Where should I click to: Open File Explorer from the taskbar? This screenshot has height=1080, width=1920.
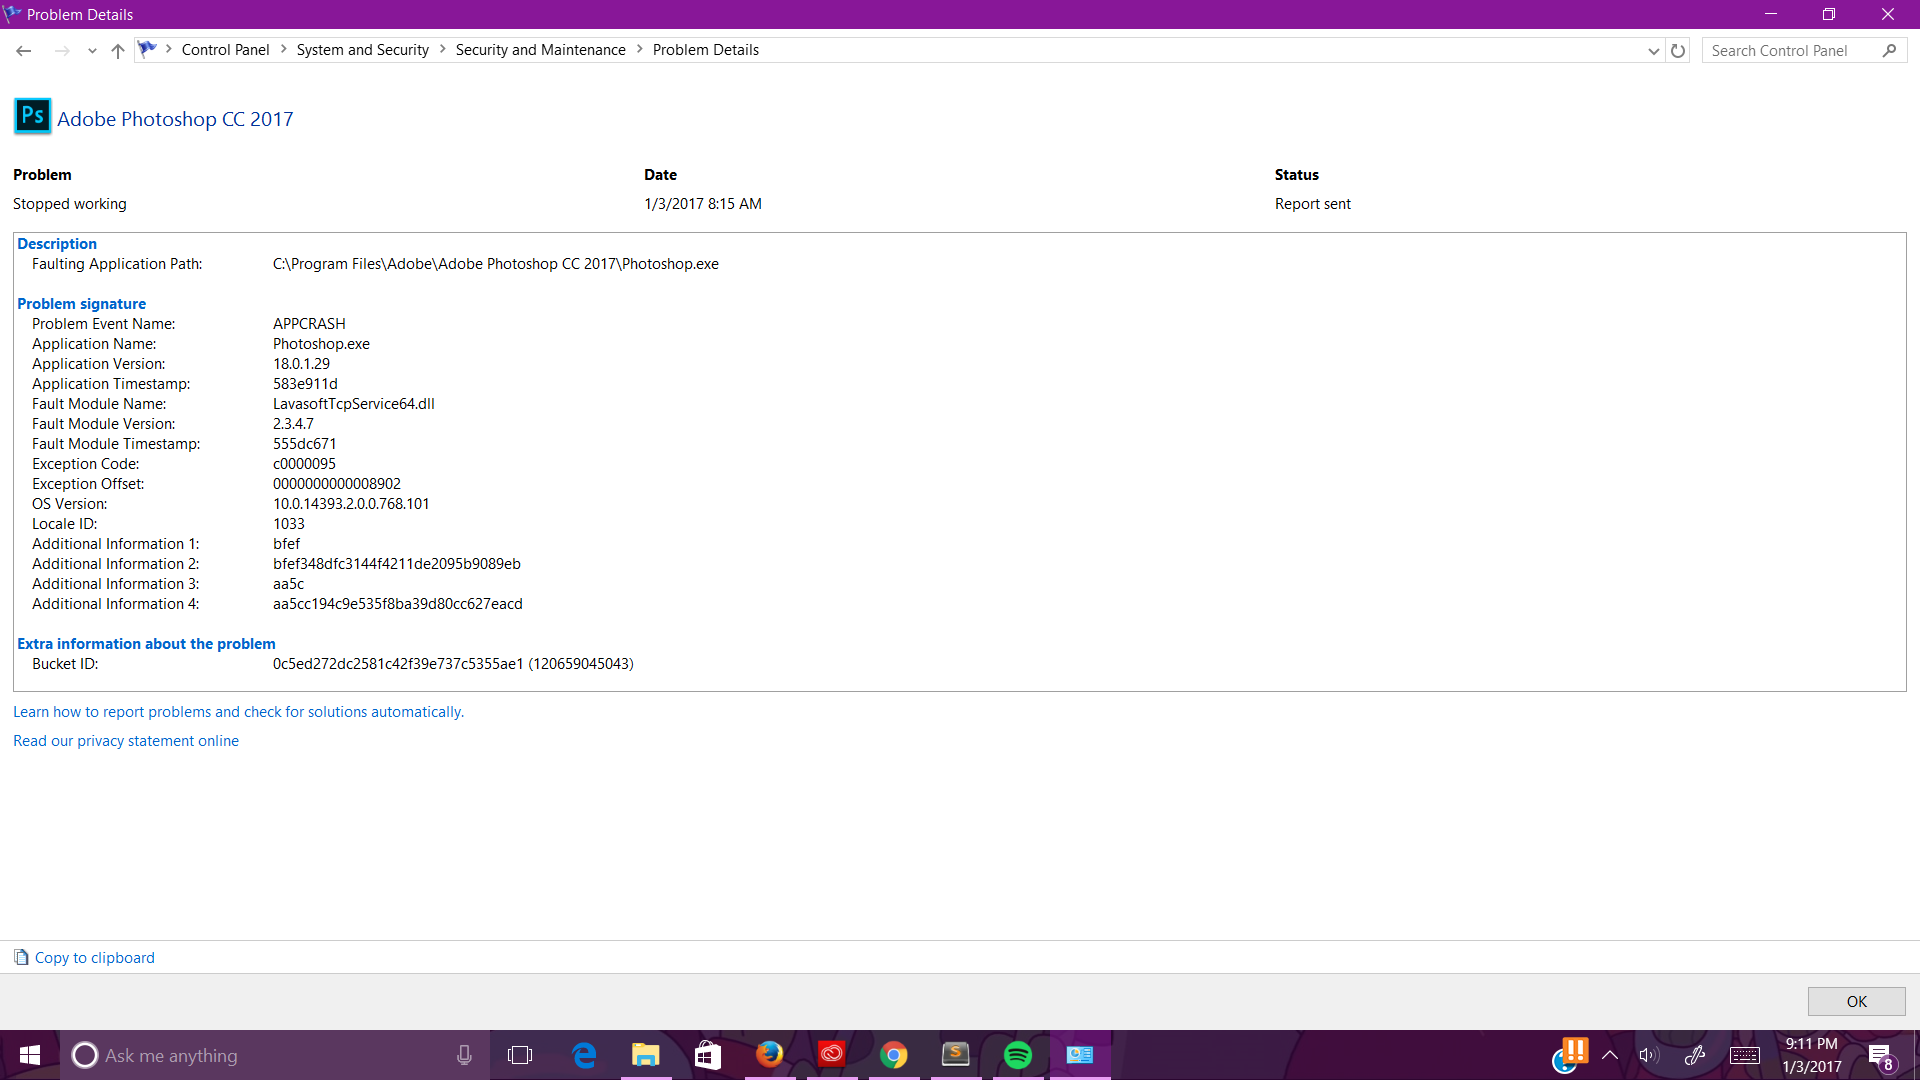(x=645, y=1055)
